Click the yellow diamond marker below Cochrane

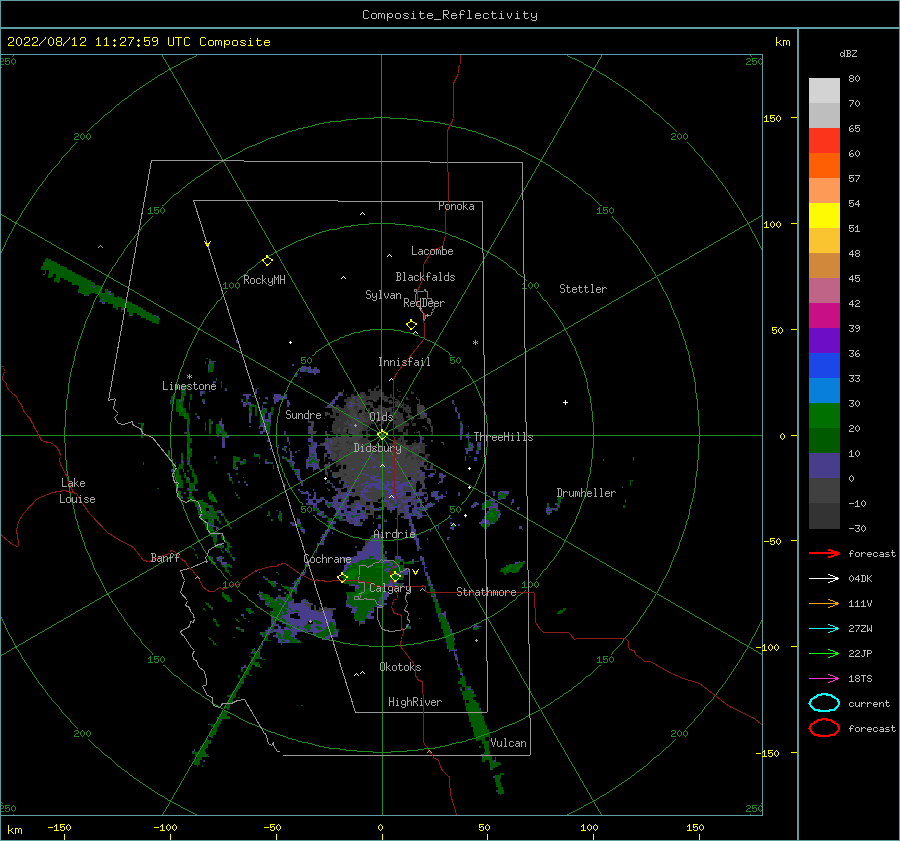click(x=343, y=578)
